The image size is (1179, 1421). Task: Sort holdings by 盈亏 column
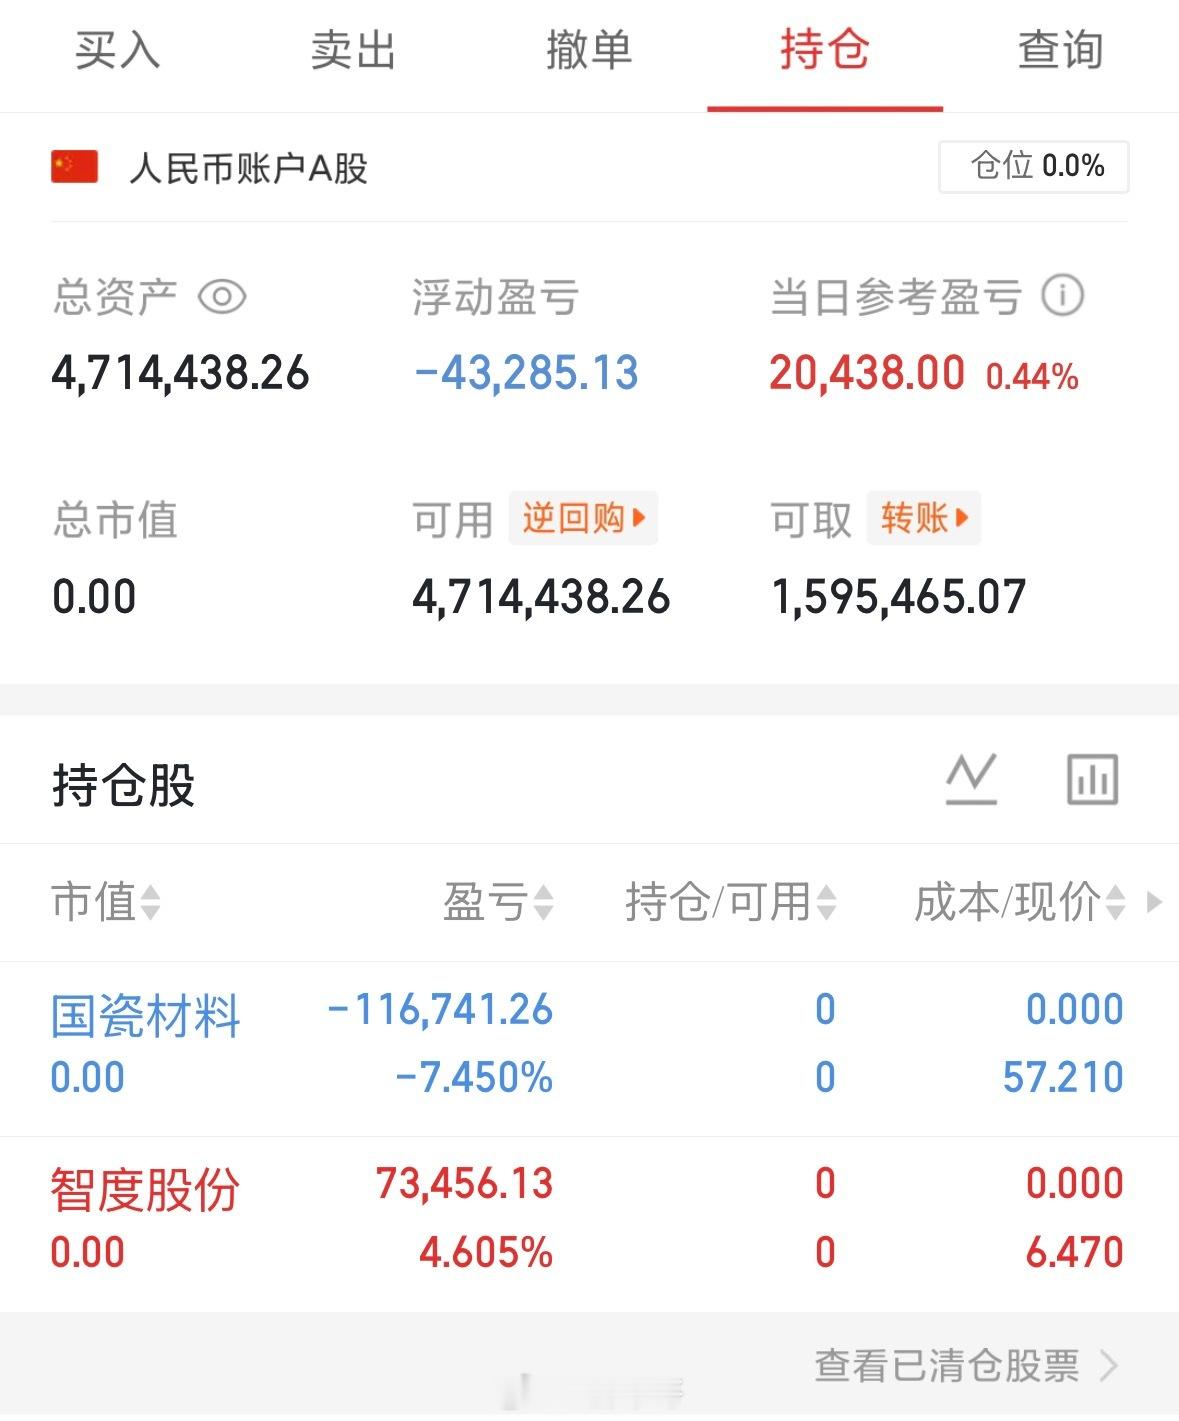pyautogui.click(x=498, y=902)
